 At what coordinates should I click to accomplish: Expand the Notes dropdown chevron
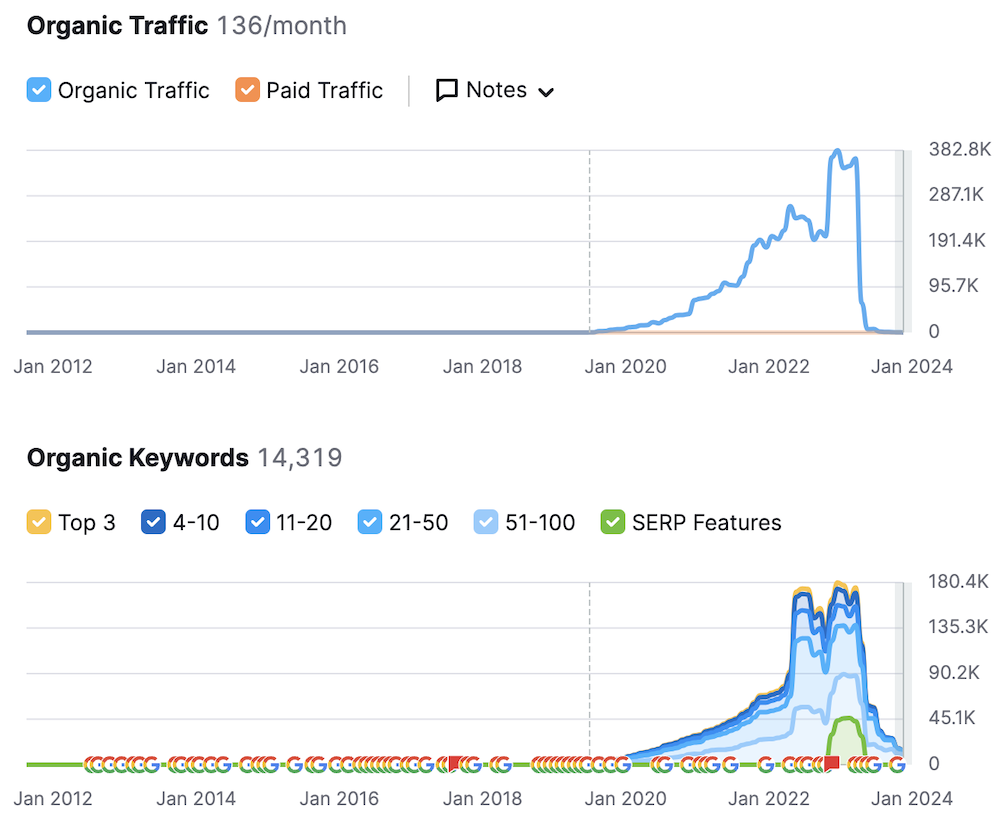pyautogui.click(x=546, y=92)
